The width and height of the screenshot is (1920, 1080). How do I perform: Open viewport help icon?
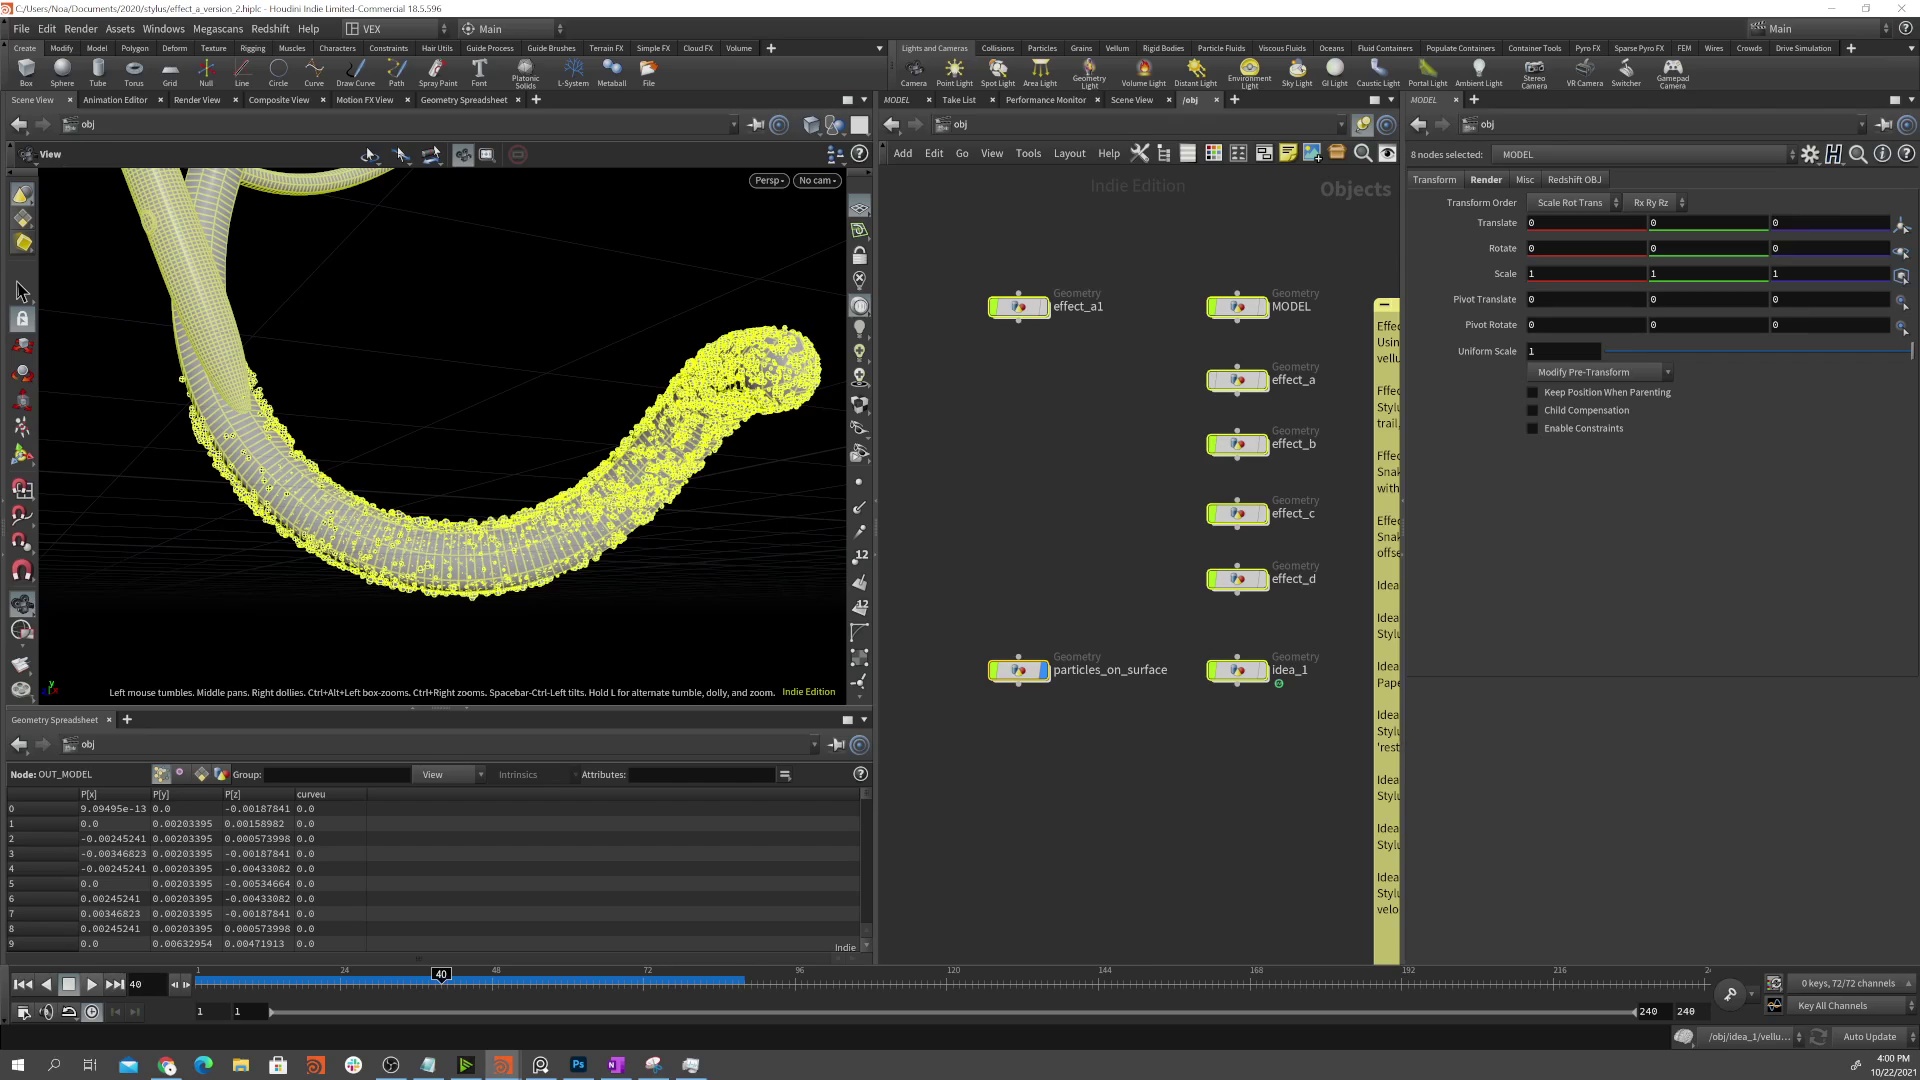[x=859, y=154]
